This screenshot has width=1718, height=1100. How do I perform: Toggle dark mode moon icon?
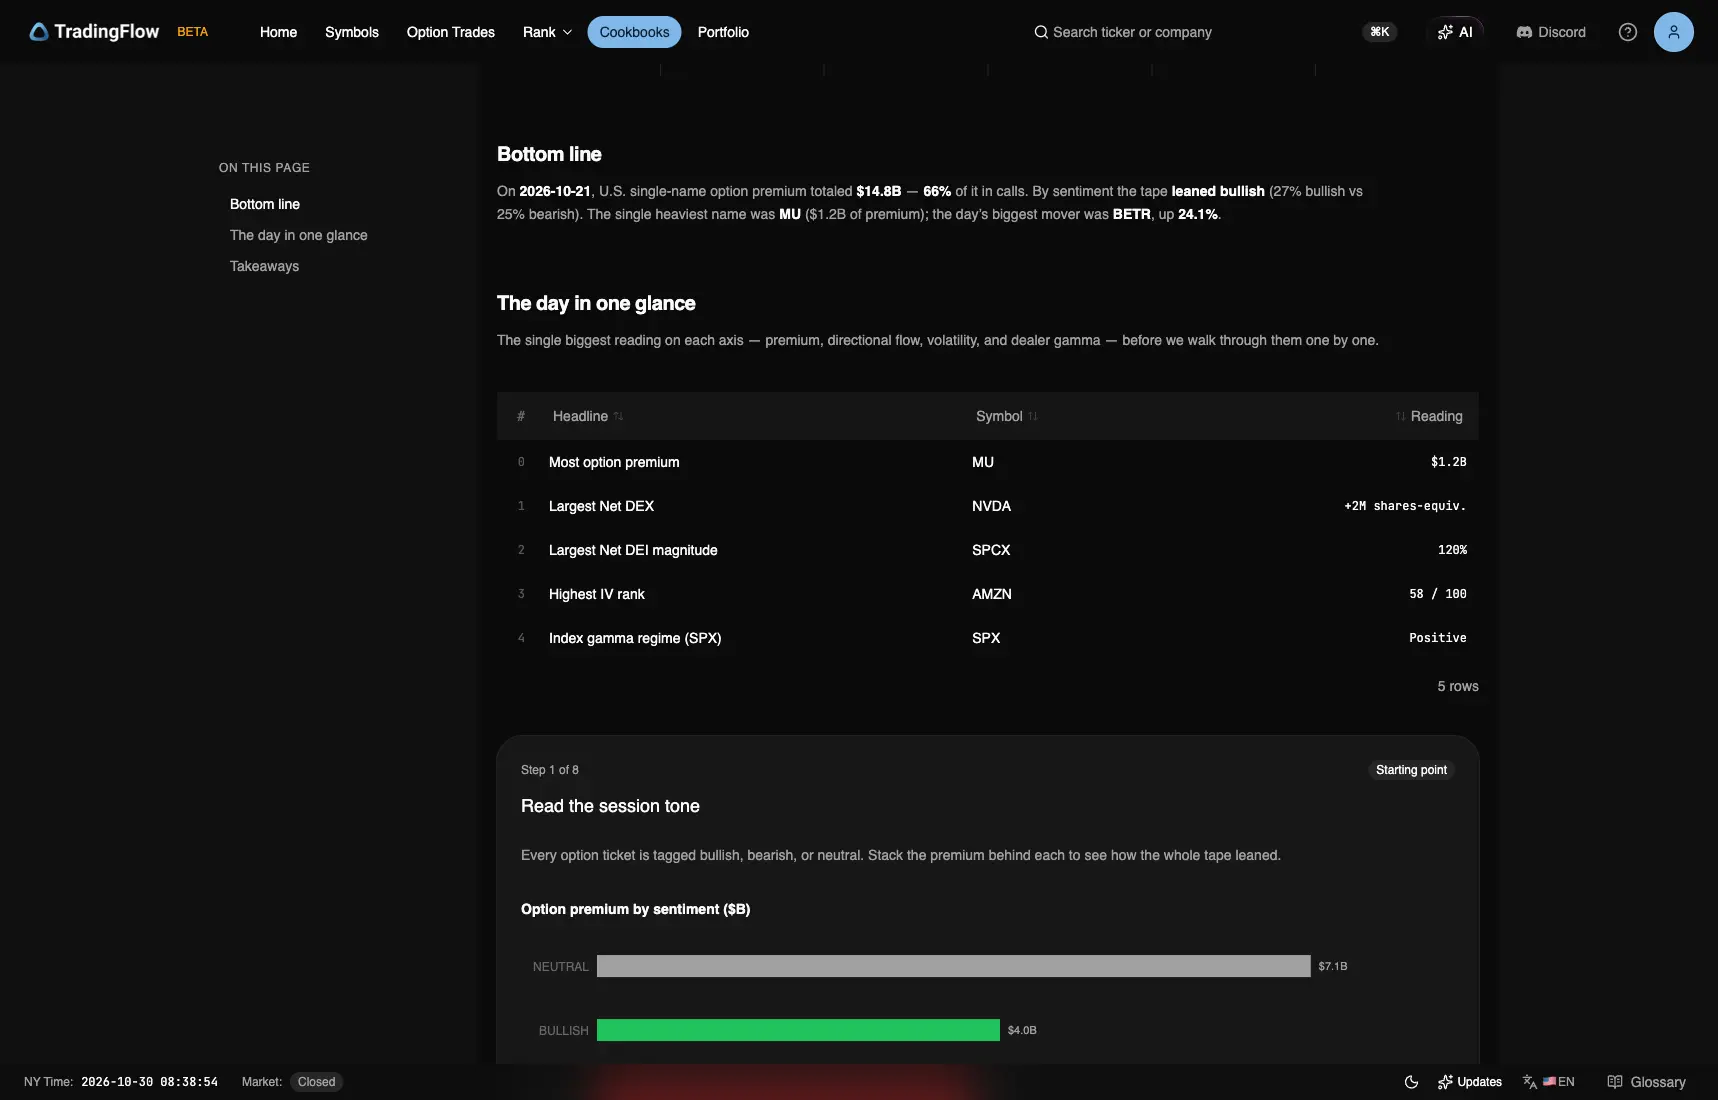(x=1411, y=1082)
